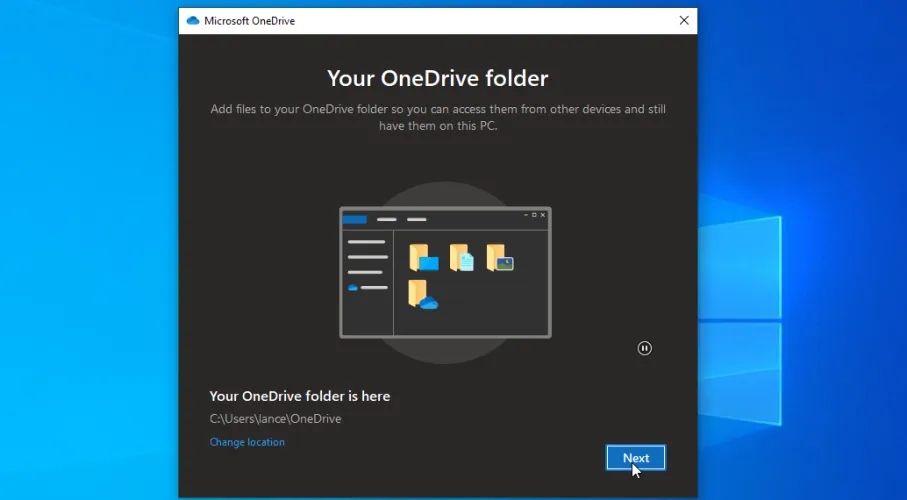Click the Next button
Image resolution: width=907 pixels, height=500 pixels.
[x=636, y=458]
